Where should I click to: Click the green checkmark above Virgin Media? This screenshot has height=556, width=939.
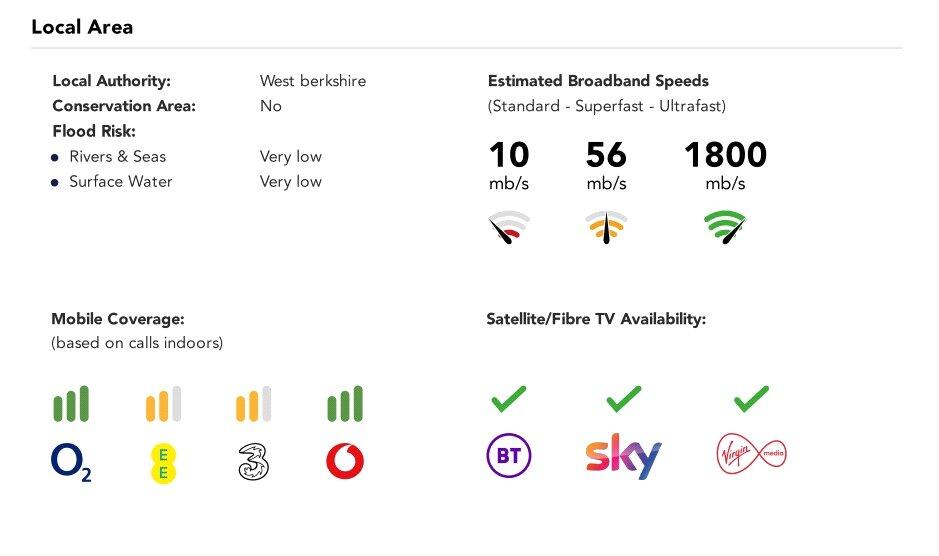tap(751, 399)
